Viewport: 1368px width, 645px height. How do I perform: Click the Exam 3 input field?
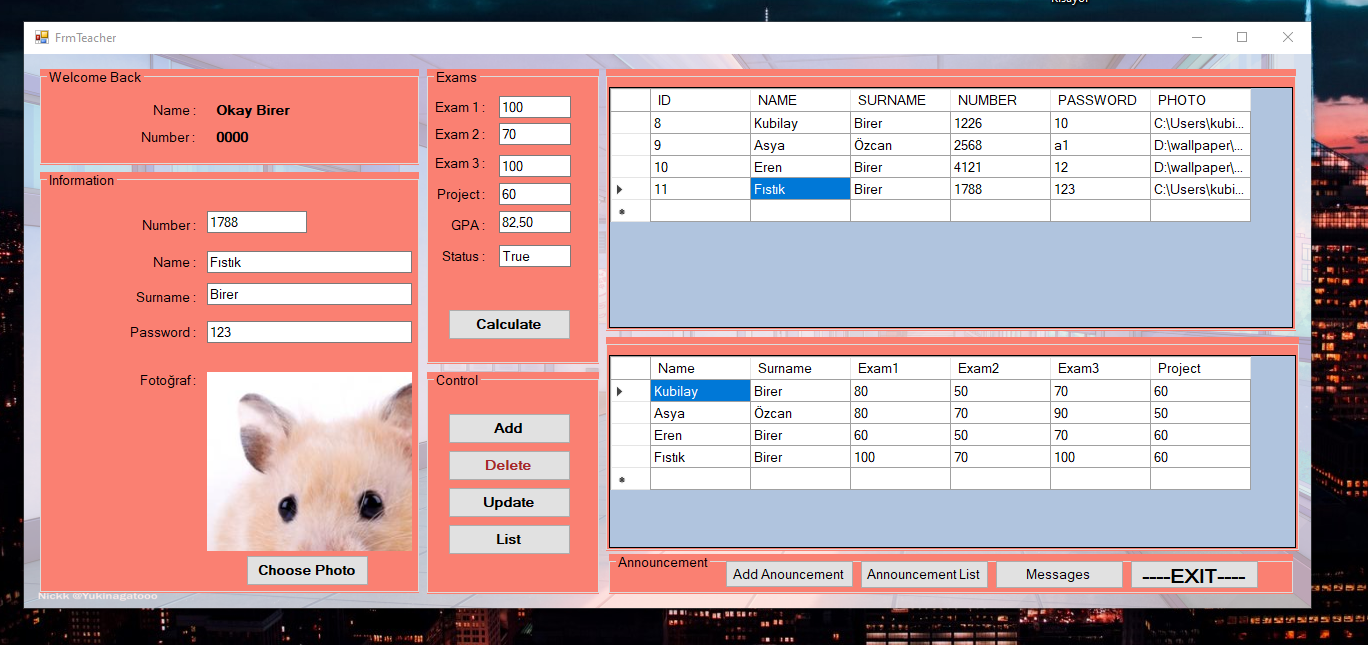pos(535,166)
